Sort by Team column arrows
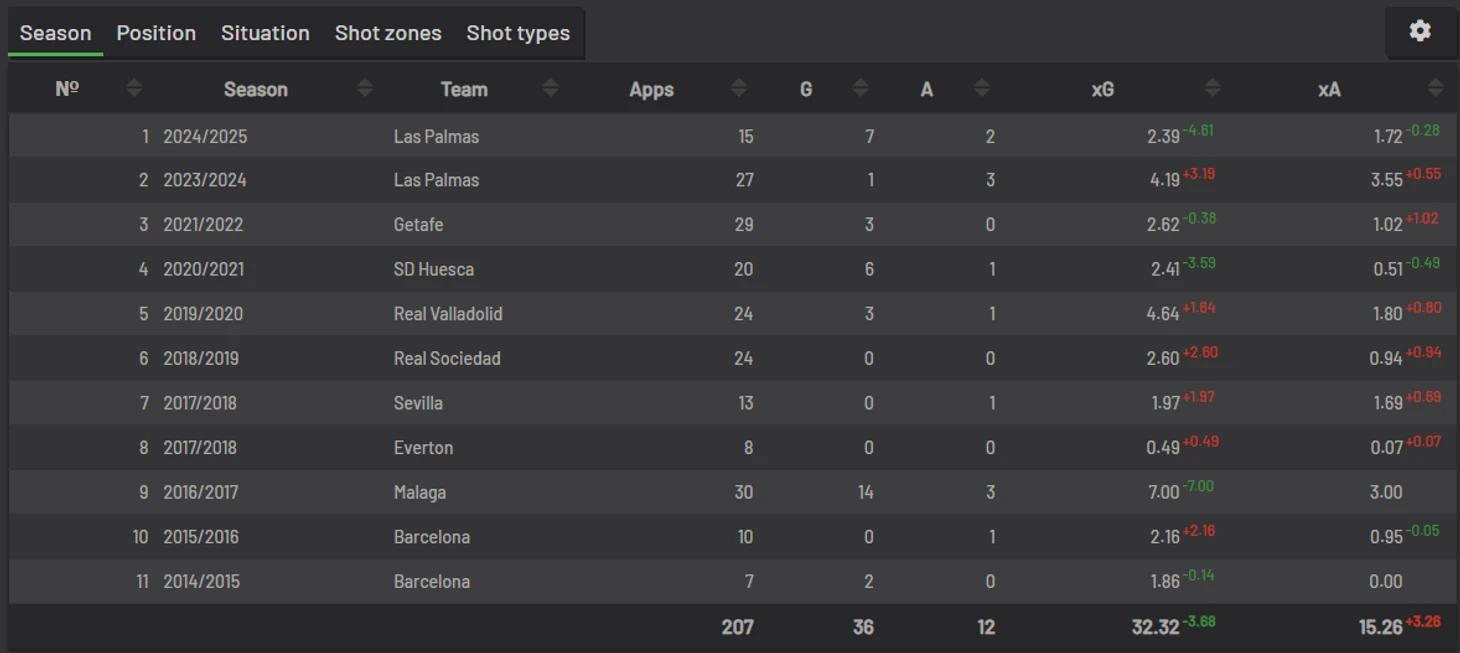The image size is (1460, 653). (x=550, y=89)
